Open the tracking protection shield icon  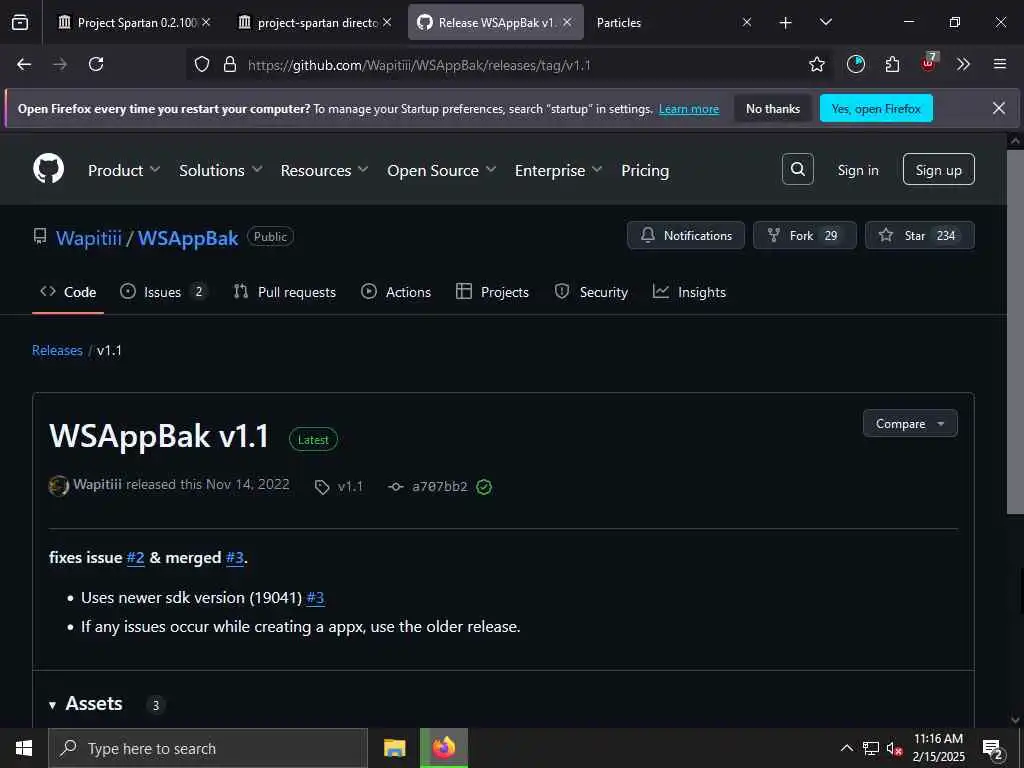pos(202,64)
